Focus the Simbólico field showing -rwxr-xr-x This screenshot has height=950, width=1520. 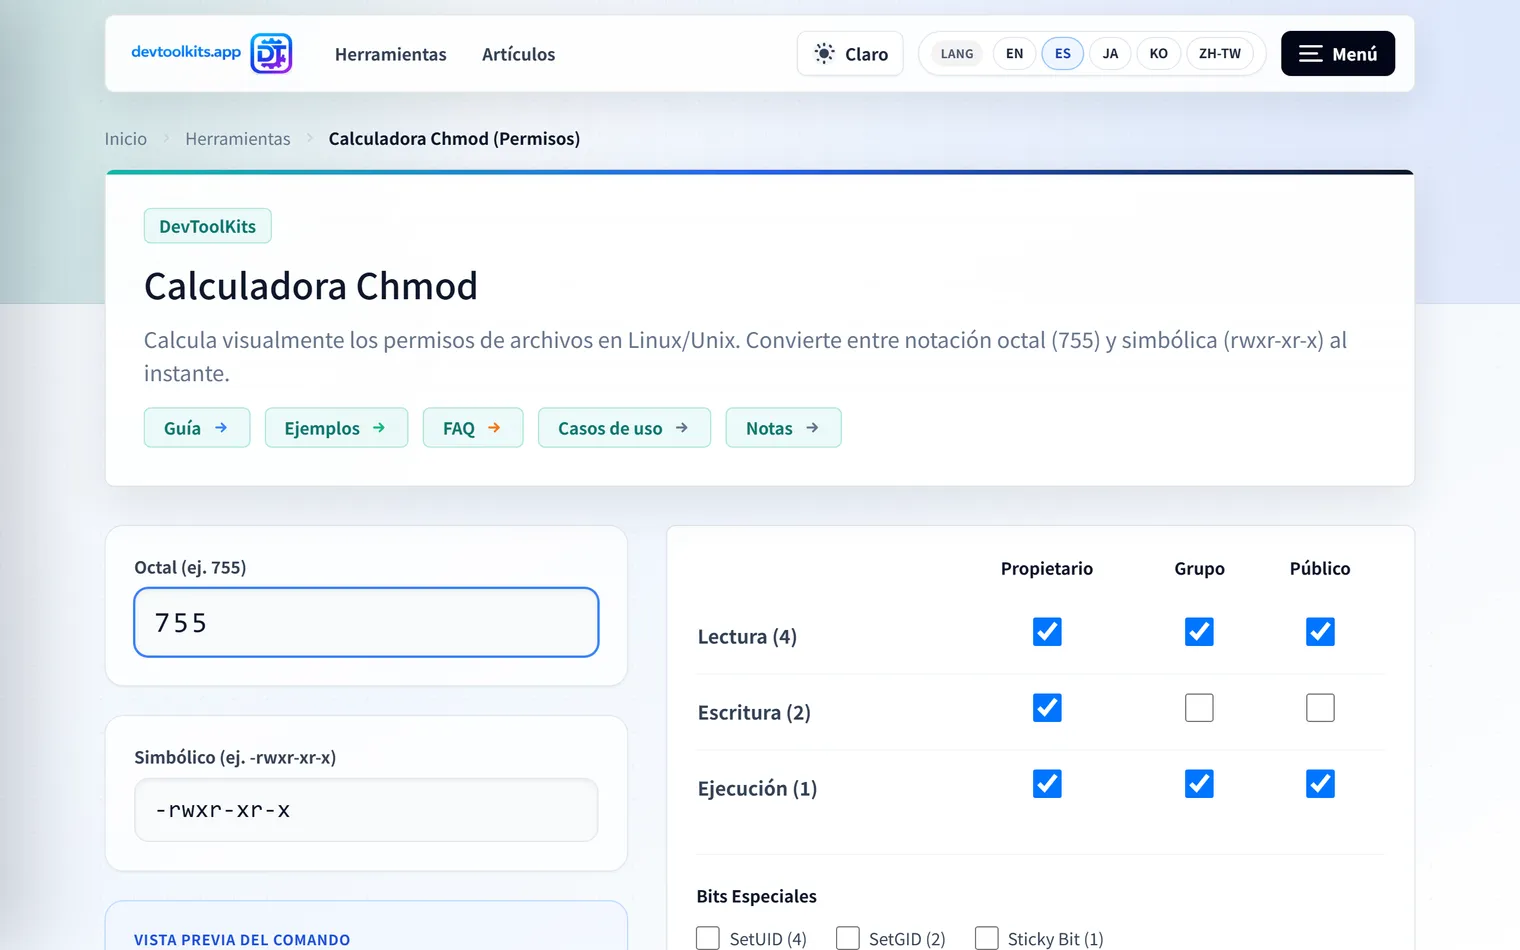tap(366, 810)
